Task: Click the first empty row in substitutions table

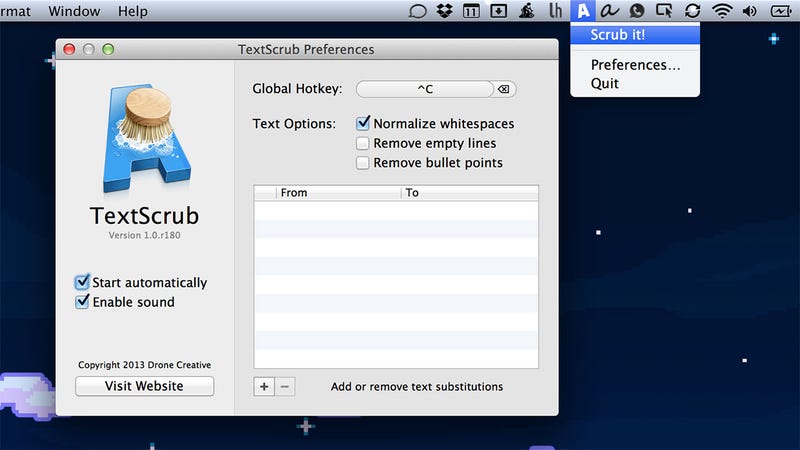Action: pos(396,210)
